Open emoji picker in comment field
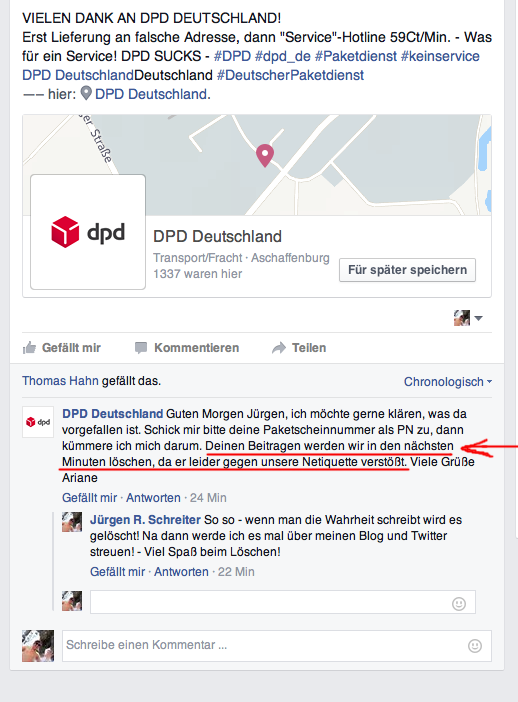This screenshot has width=518, height=702. (475, 646)
